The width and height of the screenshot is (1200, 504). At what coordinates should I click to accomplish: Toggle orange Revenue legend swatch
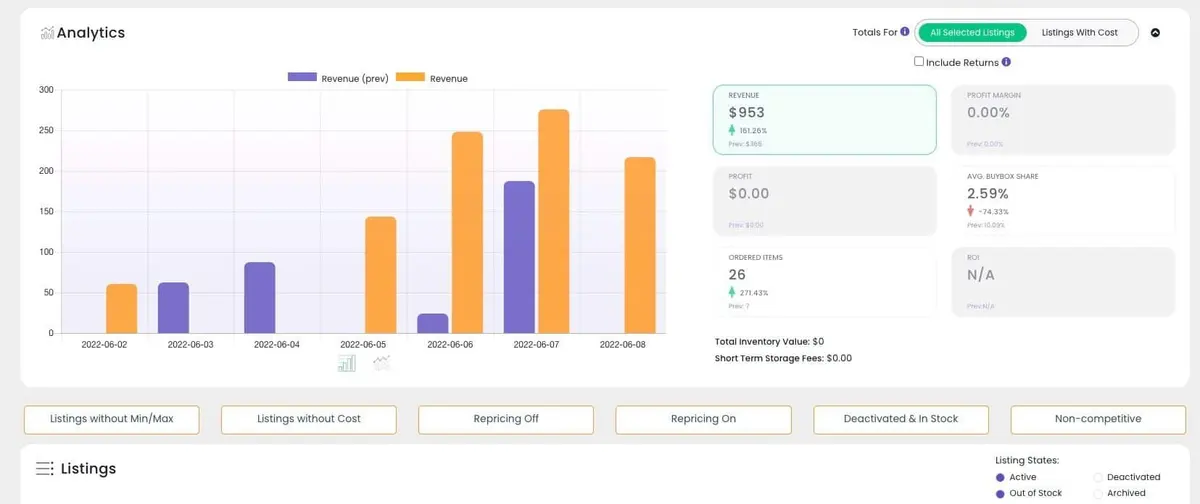pyautogui.click(x=410, y=78)
